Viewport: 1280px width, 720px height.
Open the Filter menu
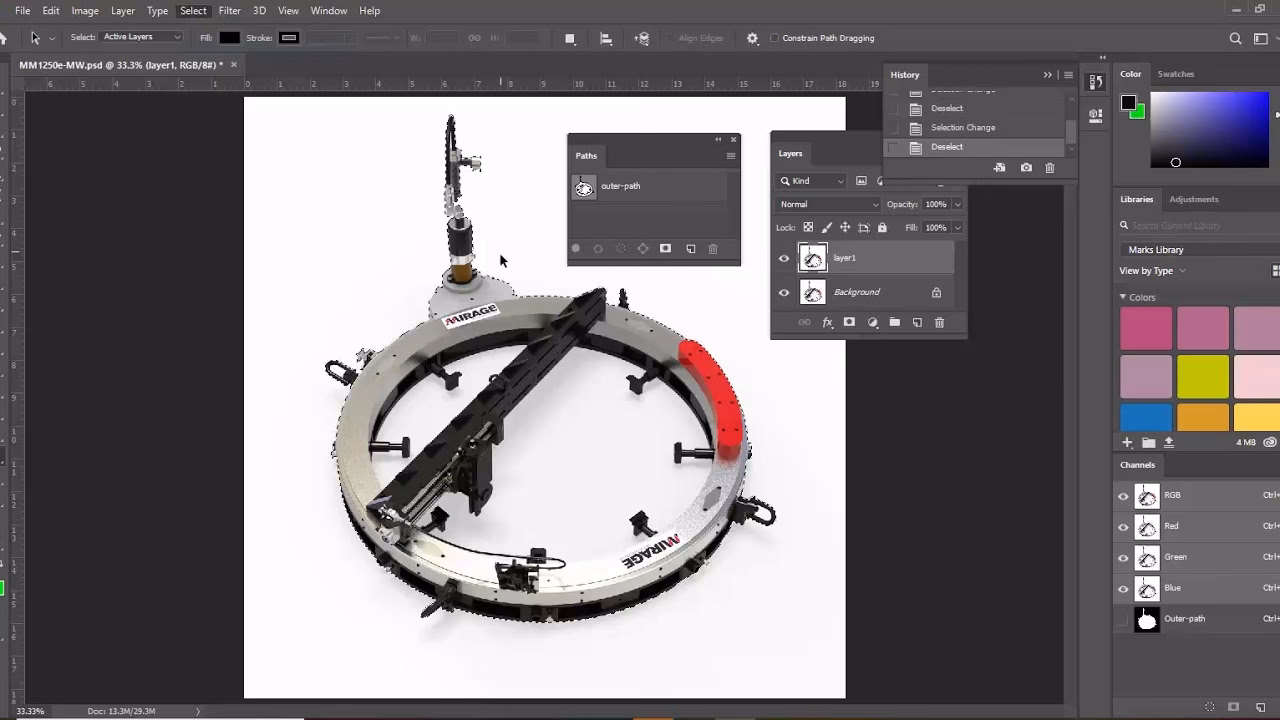[x=229, y=10]
